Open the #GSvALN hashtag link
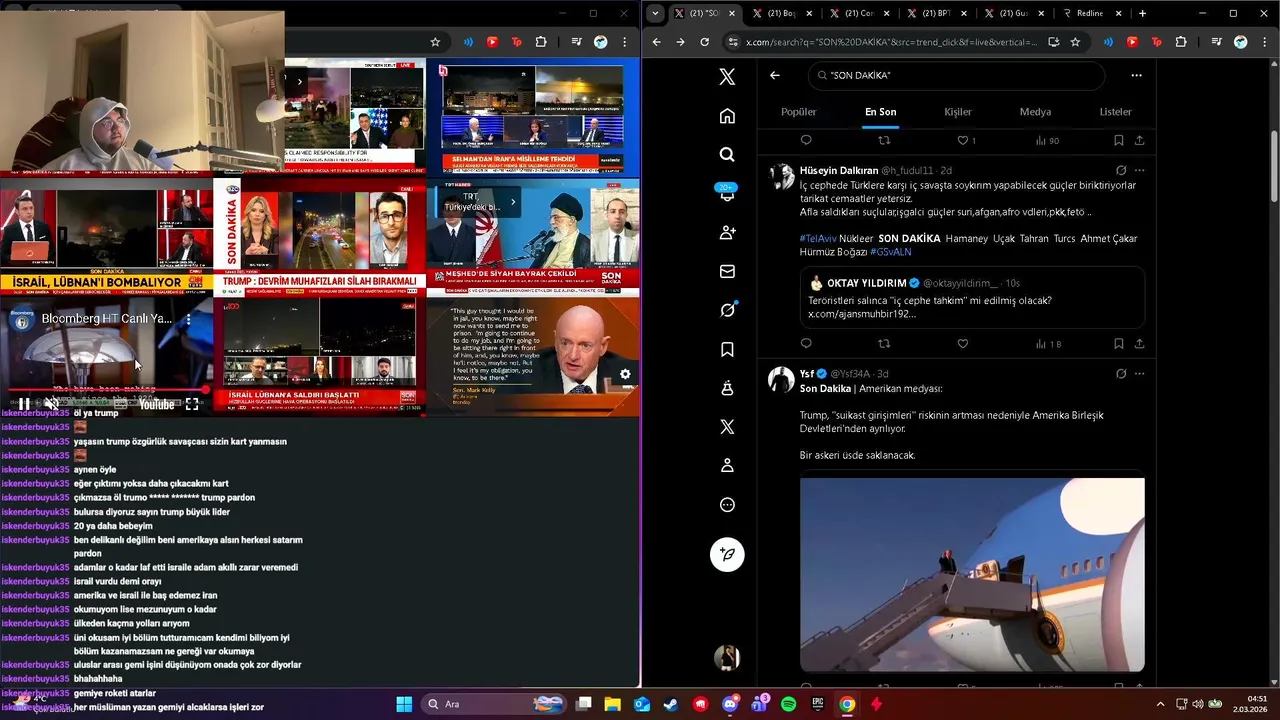 pos(890,252)
